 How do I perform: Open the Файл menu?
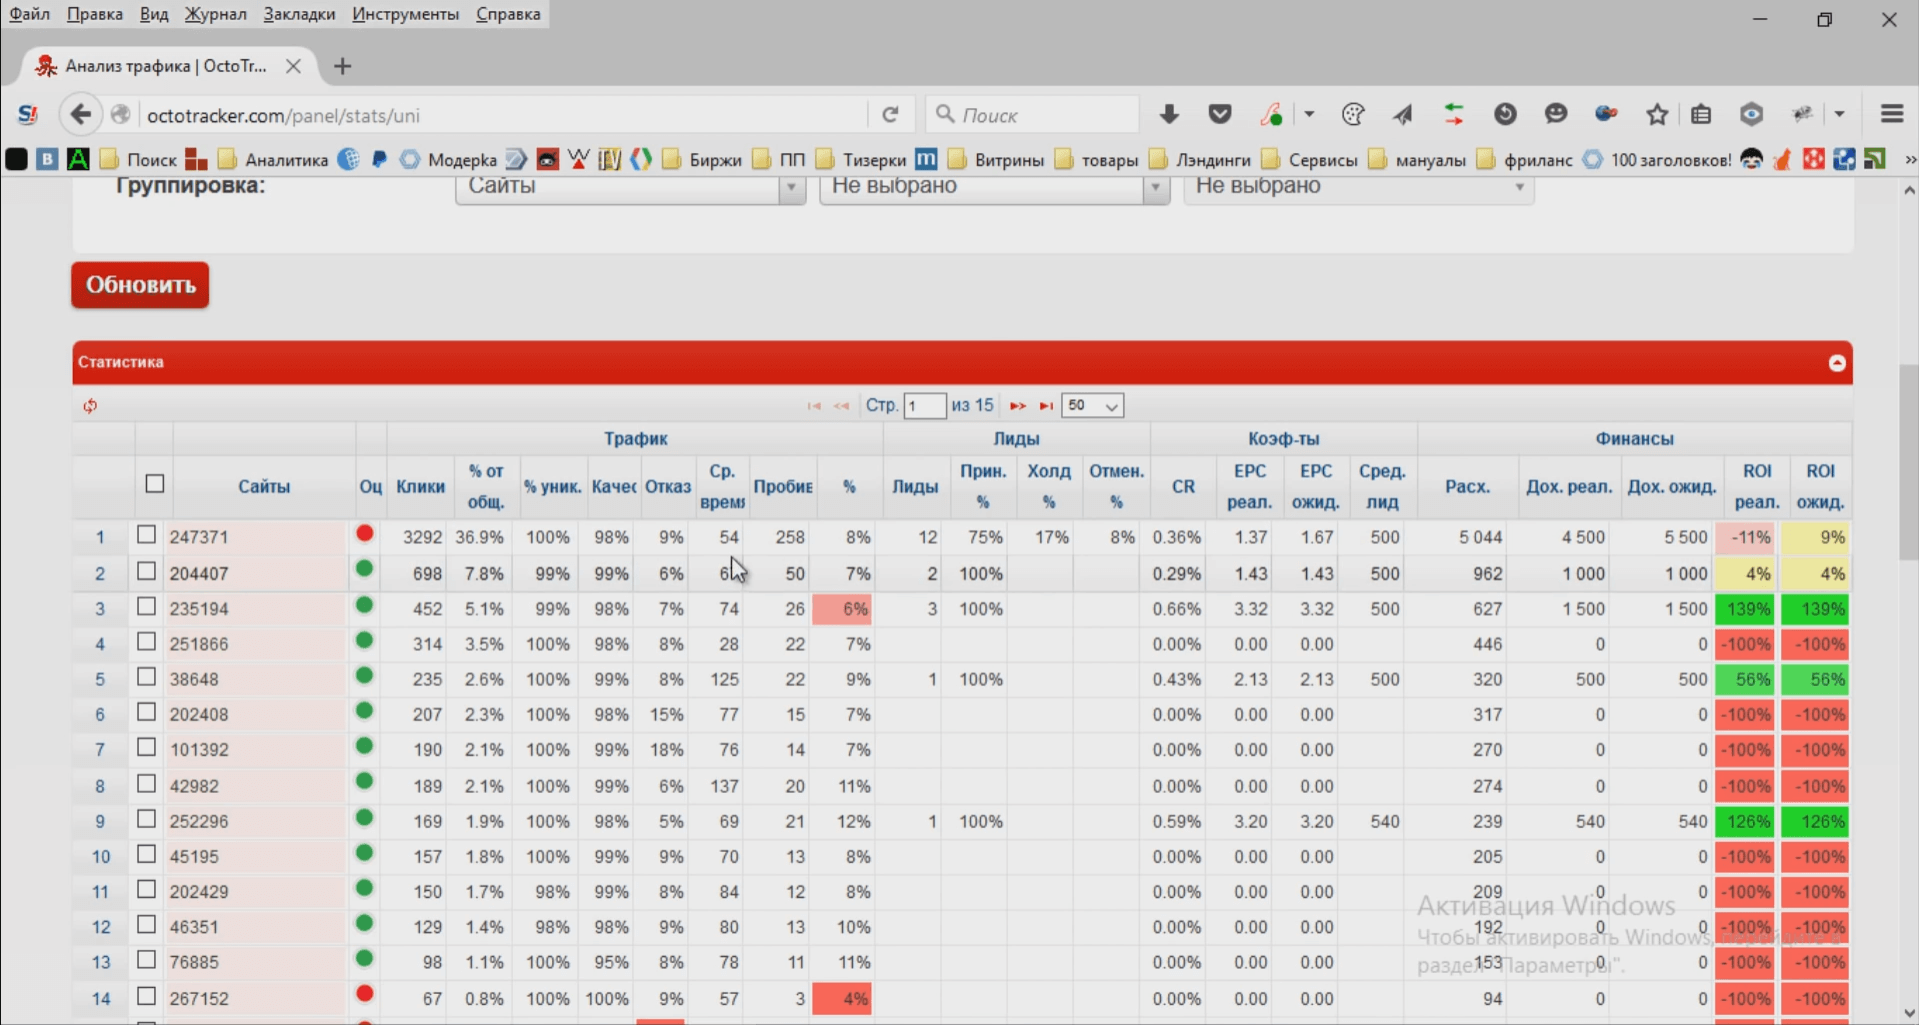pyautogui.click(x=30, y=14)
